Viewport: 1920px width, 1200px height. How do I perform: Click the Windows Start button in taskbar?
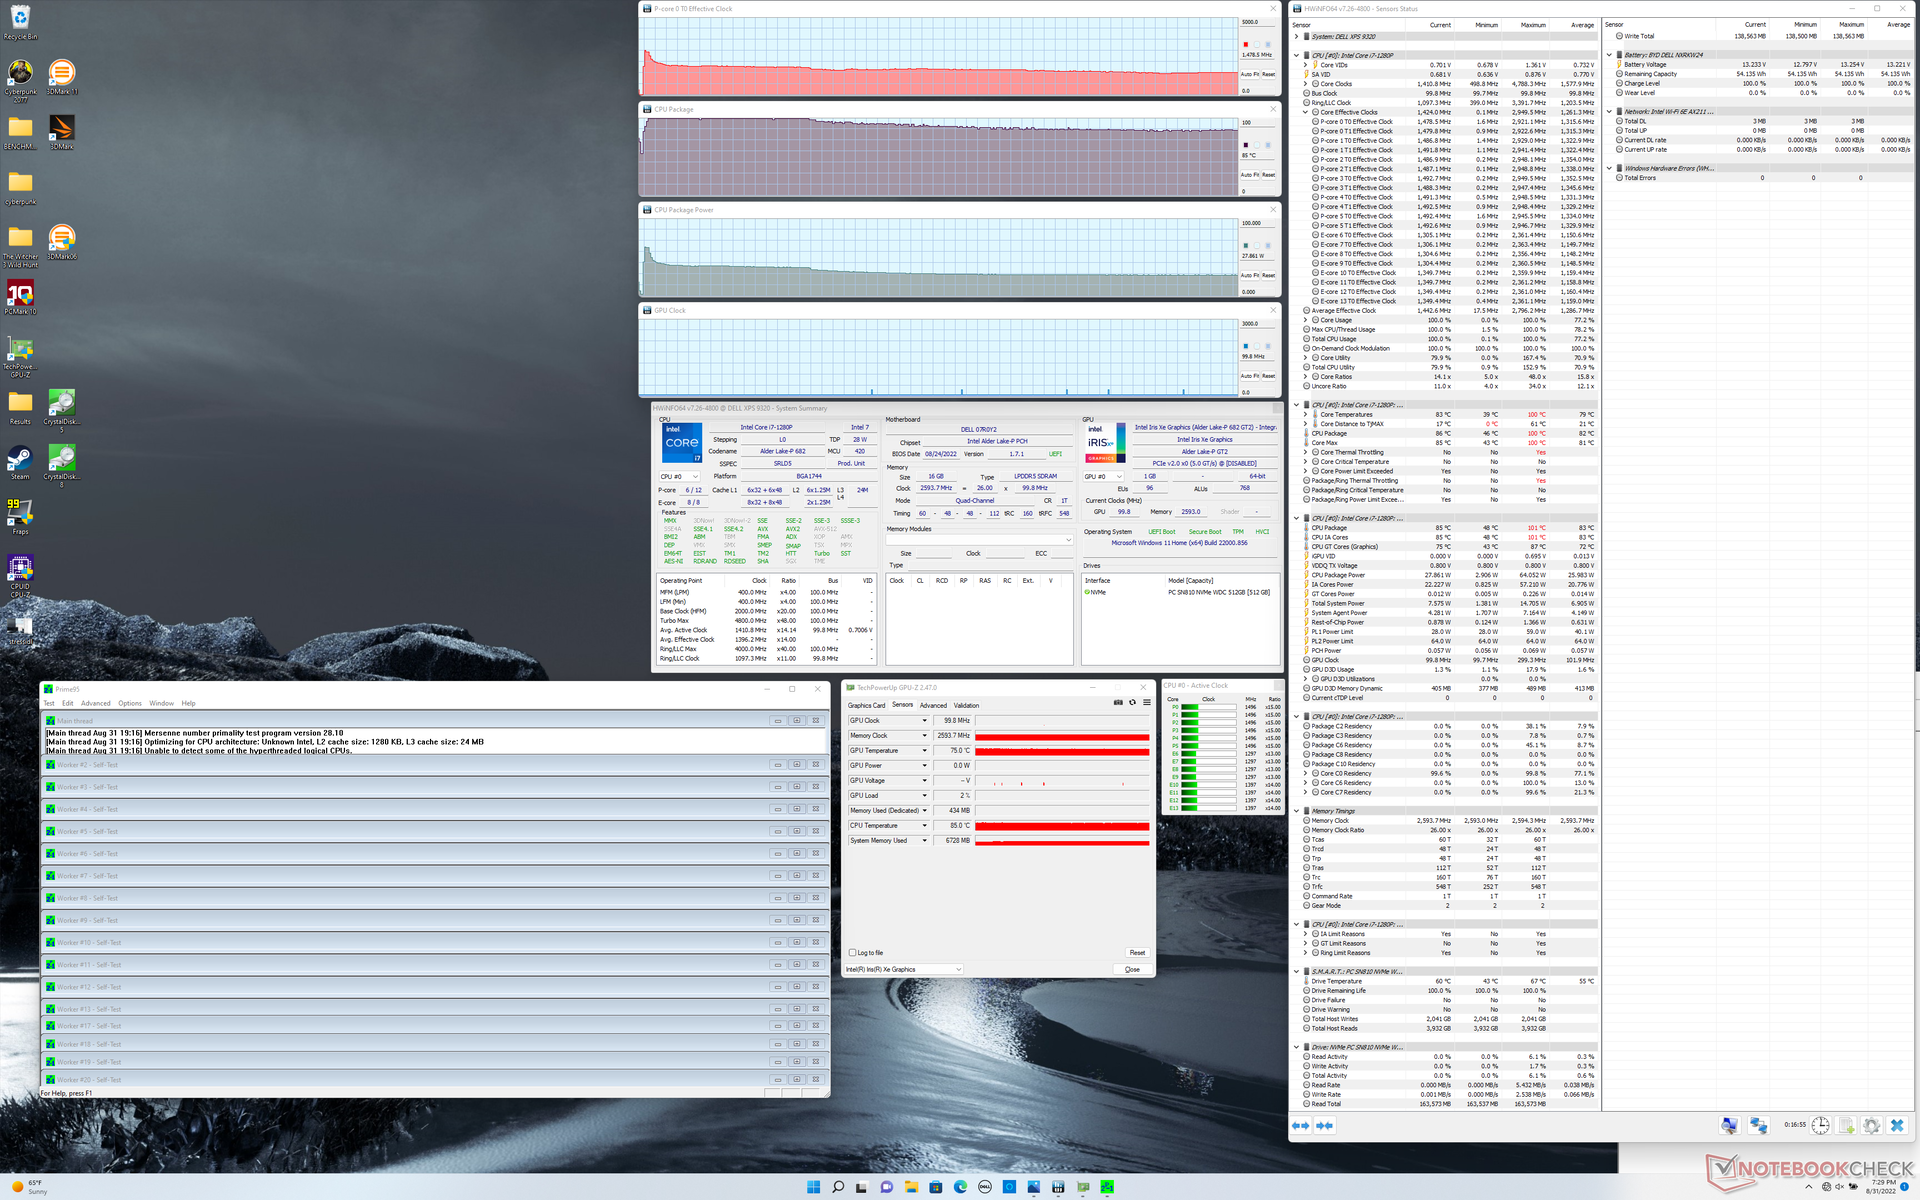click(813, 1187)
